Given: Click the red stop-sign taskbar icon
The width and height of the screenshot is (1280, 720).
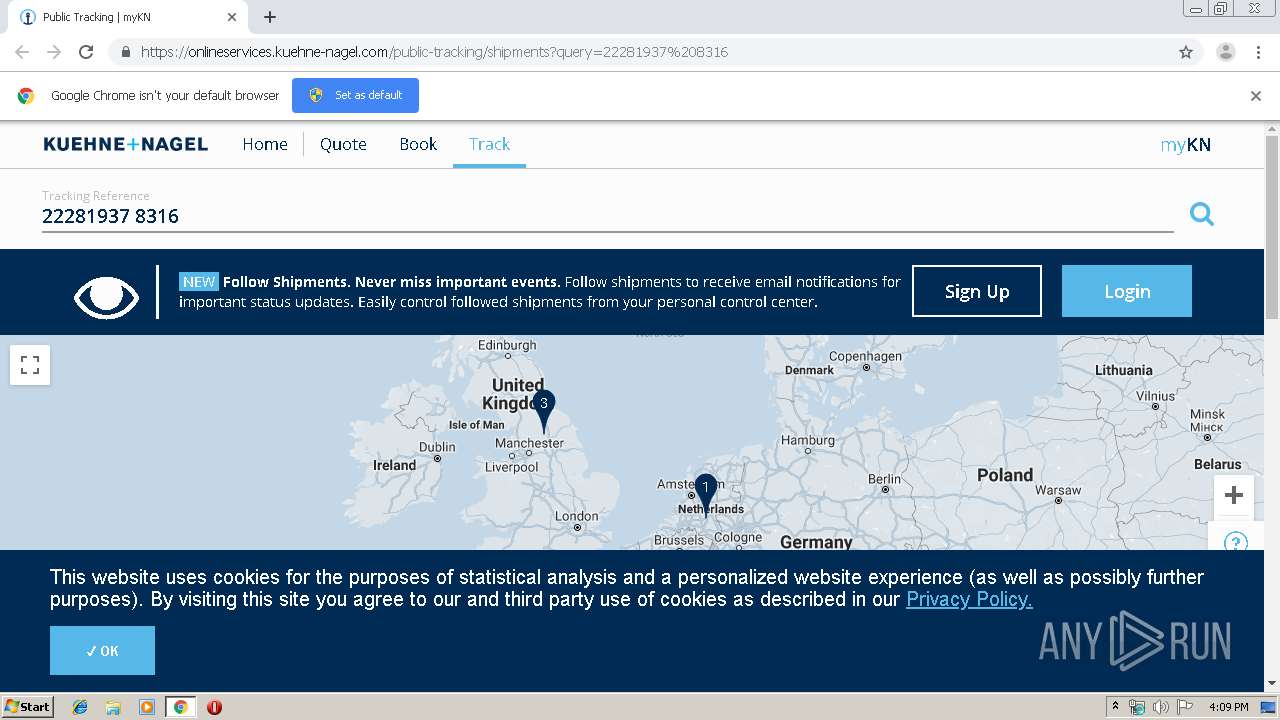Looking at the screenshot, I should [214, 706].
